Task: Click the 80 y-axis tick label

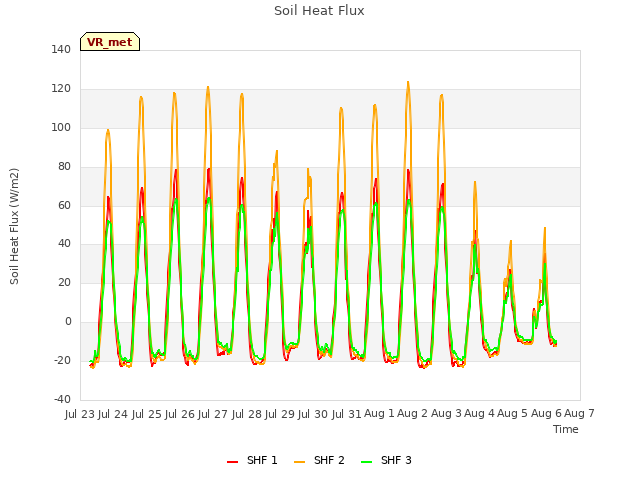Action: click(64, 167)
